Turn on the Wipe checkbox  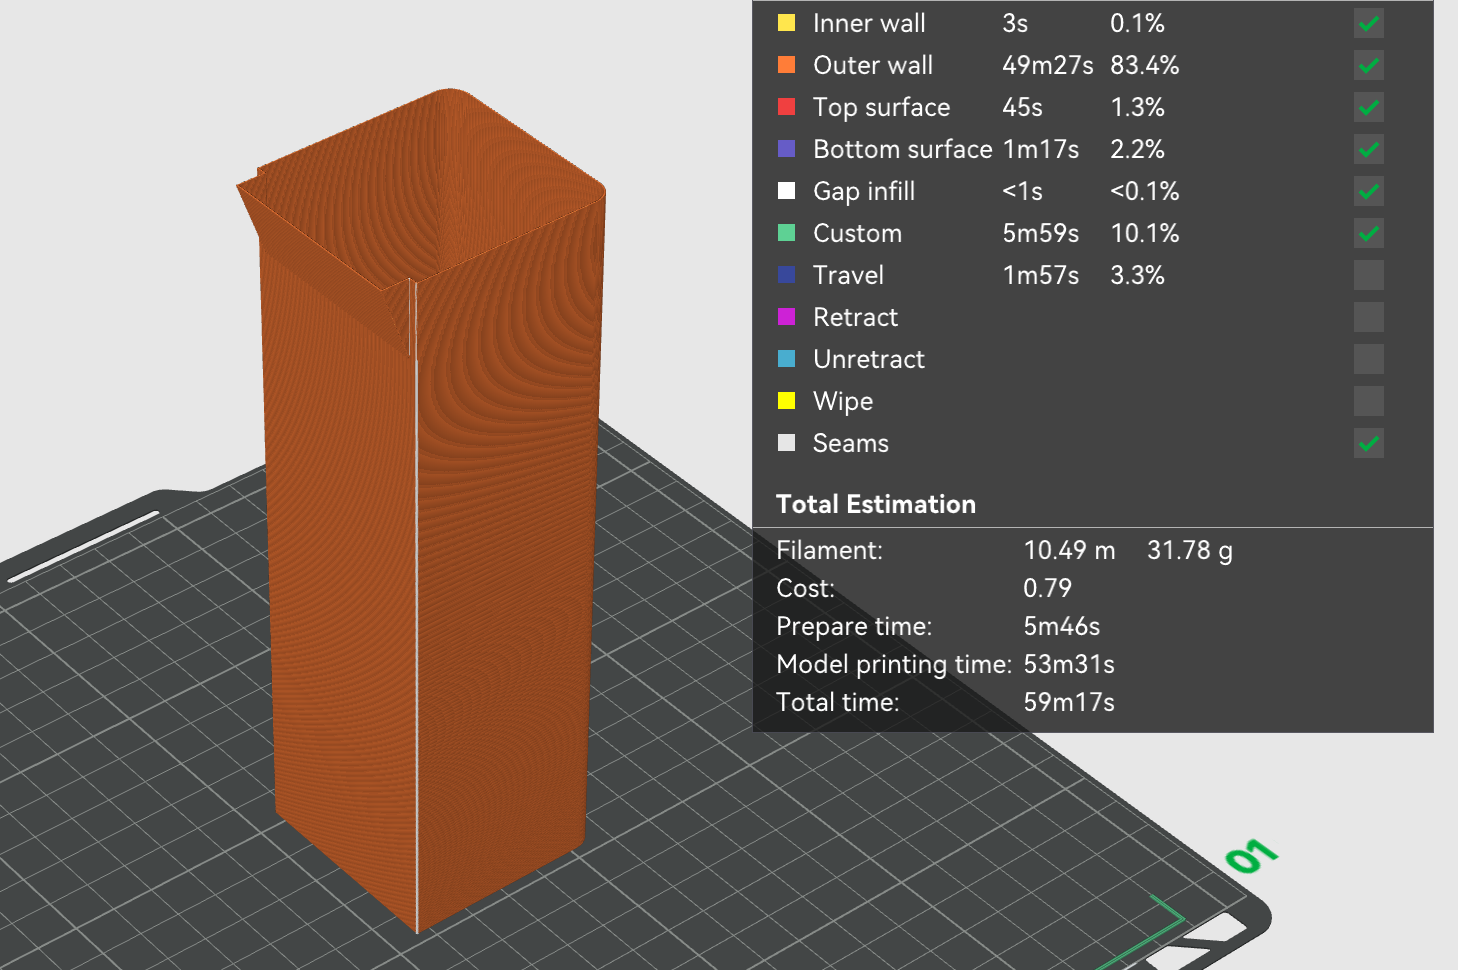coord(1369,401)
